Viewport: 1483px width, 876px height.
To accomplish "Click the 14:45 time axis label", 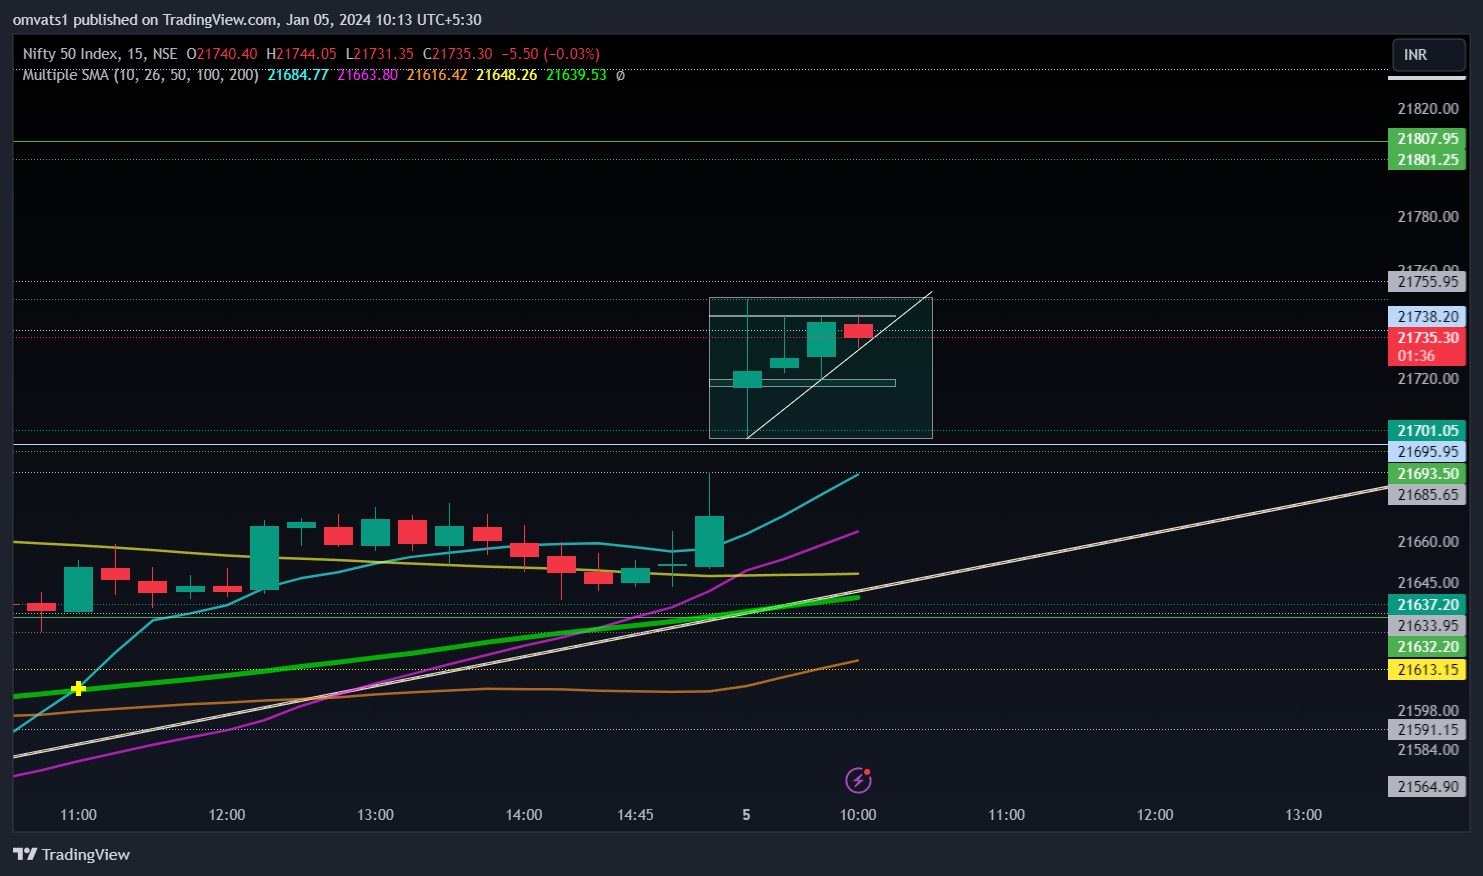I will [x=635, y=815].
